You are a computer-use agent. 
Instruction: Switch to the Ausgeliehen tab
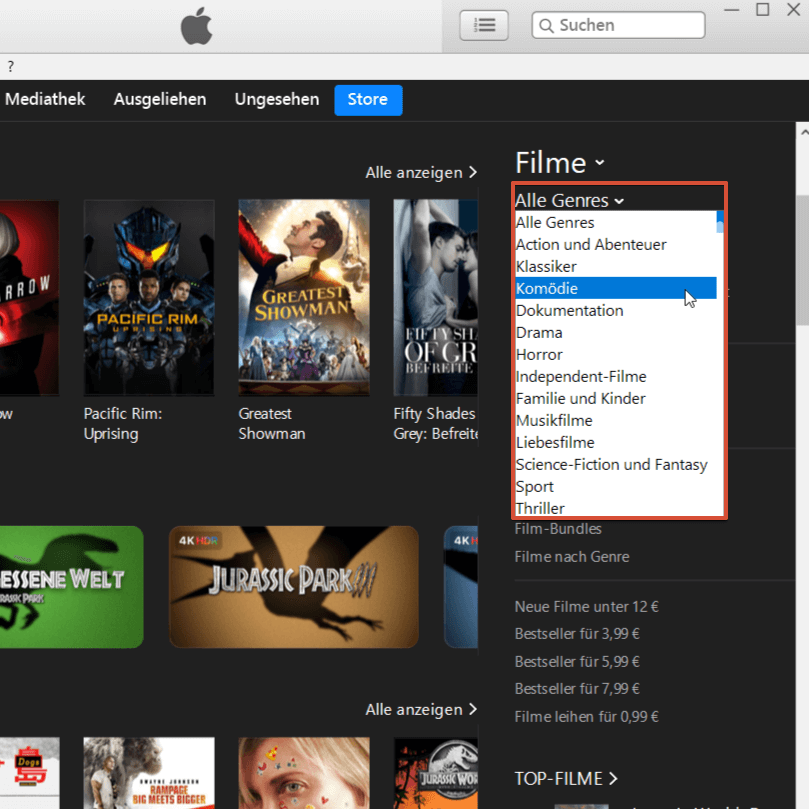pyautogui.click(x=160, y=99)
